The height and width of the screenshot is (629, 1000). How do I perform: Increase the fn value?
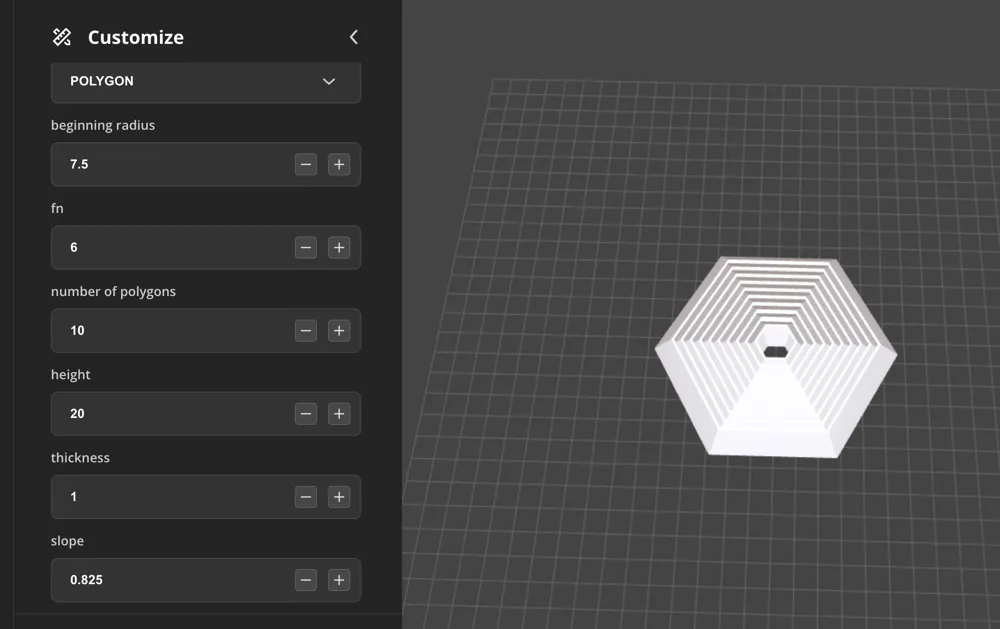(x=339, y=248)
